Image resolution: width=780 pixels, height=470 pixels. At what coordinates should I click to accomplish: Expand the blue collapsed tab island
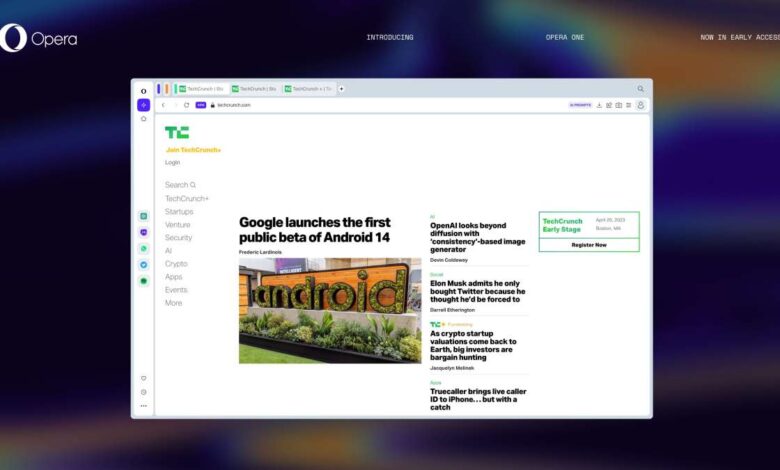click(x=159, y=89)
